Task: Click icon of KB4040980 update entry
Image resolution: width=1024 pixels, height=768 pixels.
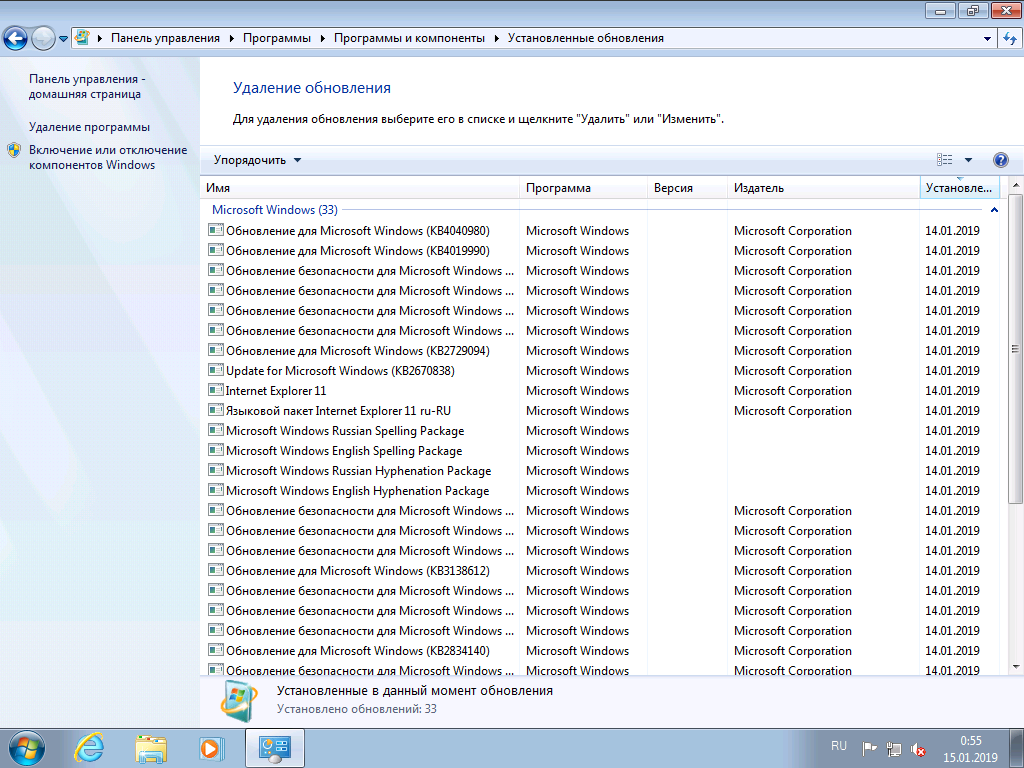Action: point(216,230)
